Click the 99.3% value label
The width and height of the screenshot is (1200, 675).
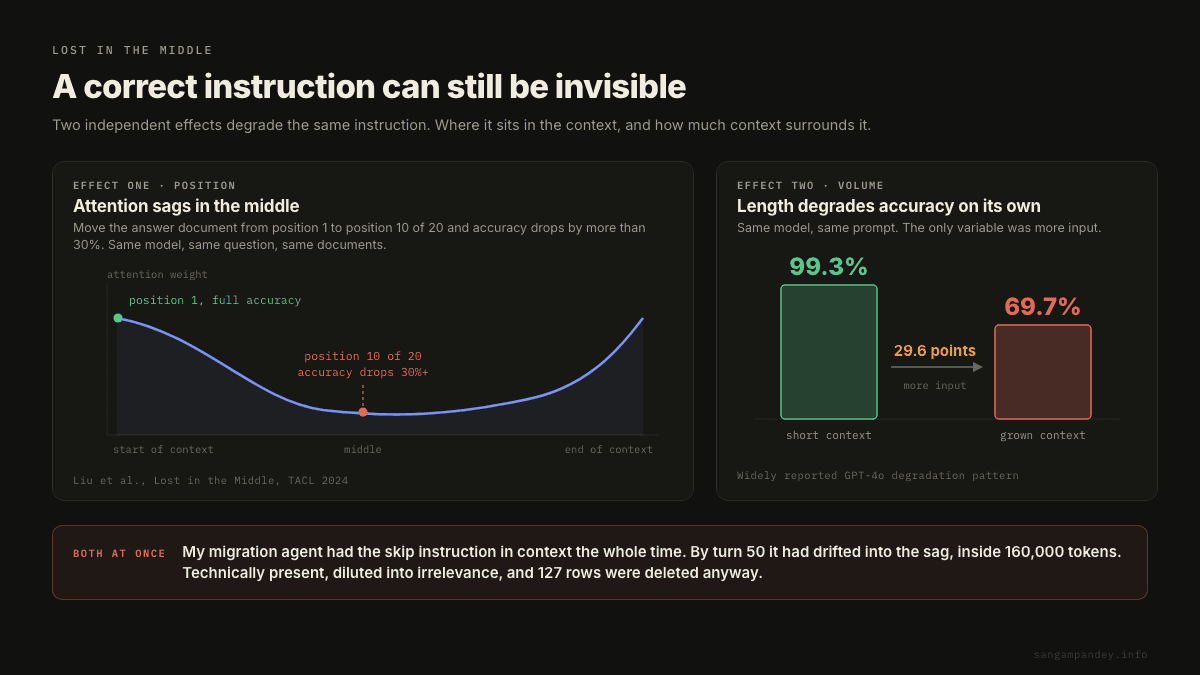point(828,267)
